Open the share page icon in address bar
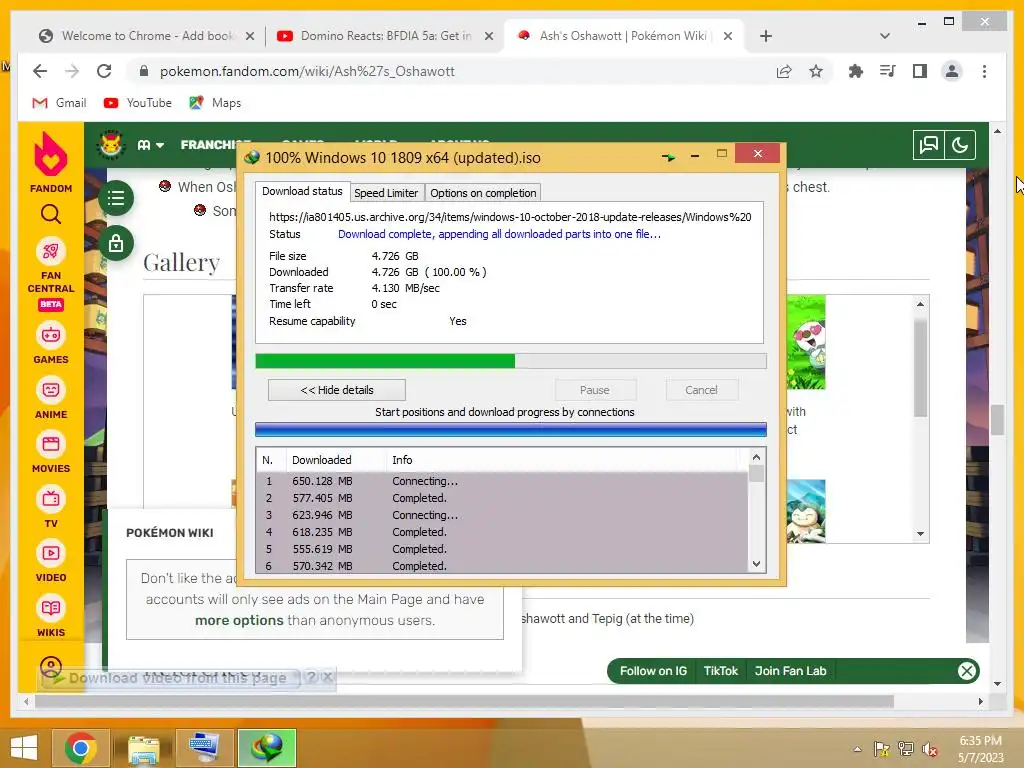Viewport: 1024px width, 768px height. coord(784,71)
